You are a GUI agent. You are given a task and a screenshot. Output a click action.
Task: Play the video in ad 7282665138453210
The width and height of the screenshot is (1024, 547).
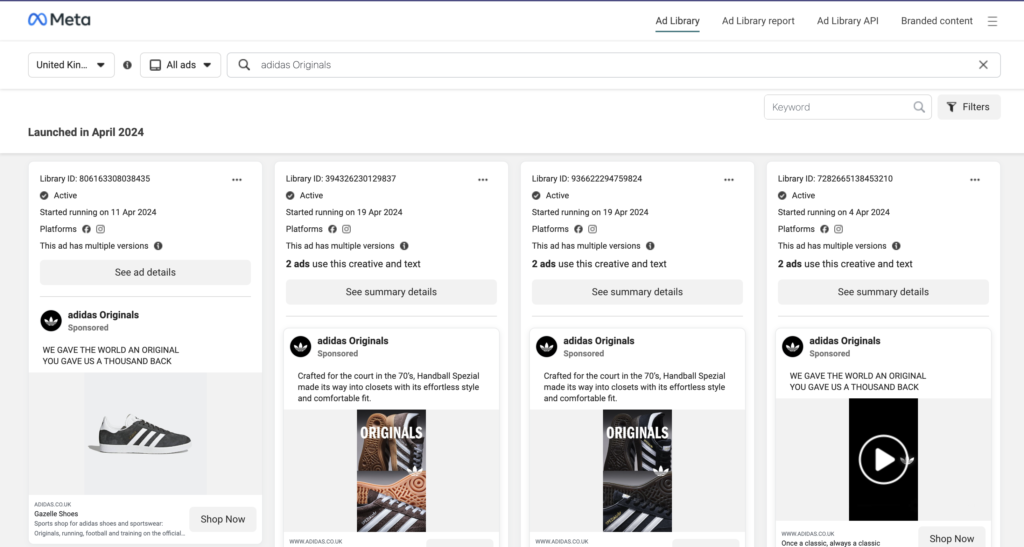pos(883,460)
